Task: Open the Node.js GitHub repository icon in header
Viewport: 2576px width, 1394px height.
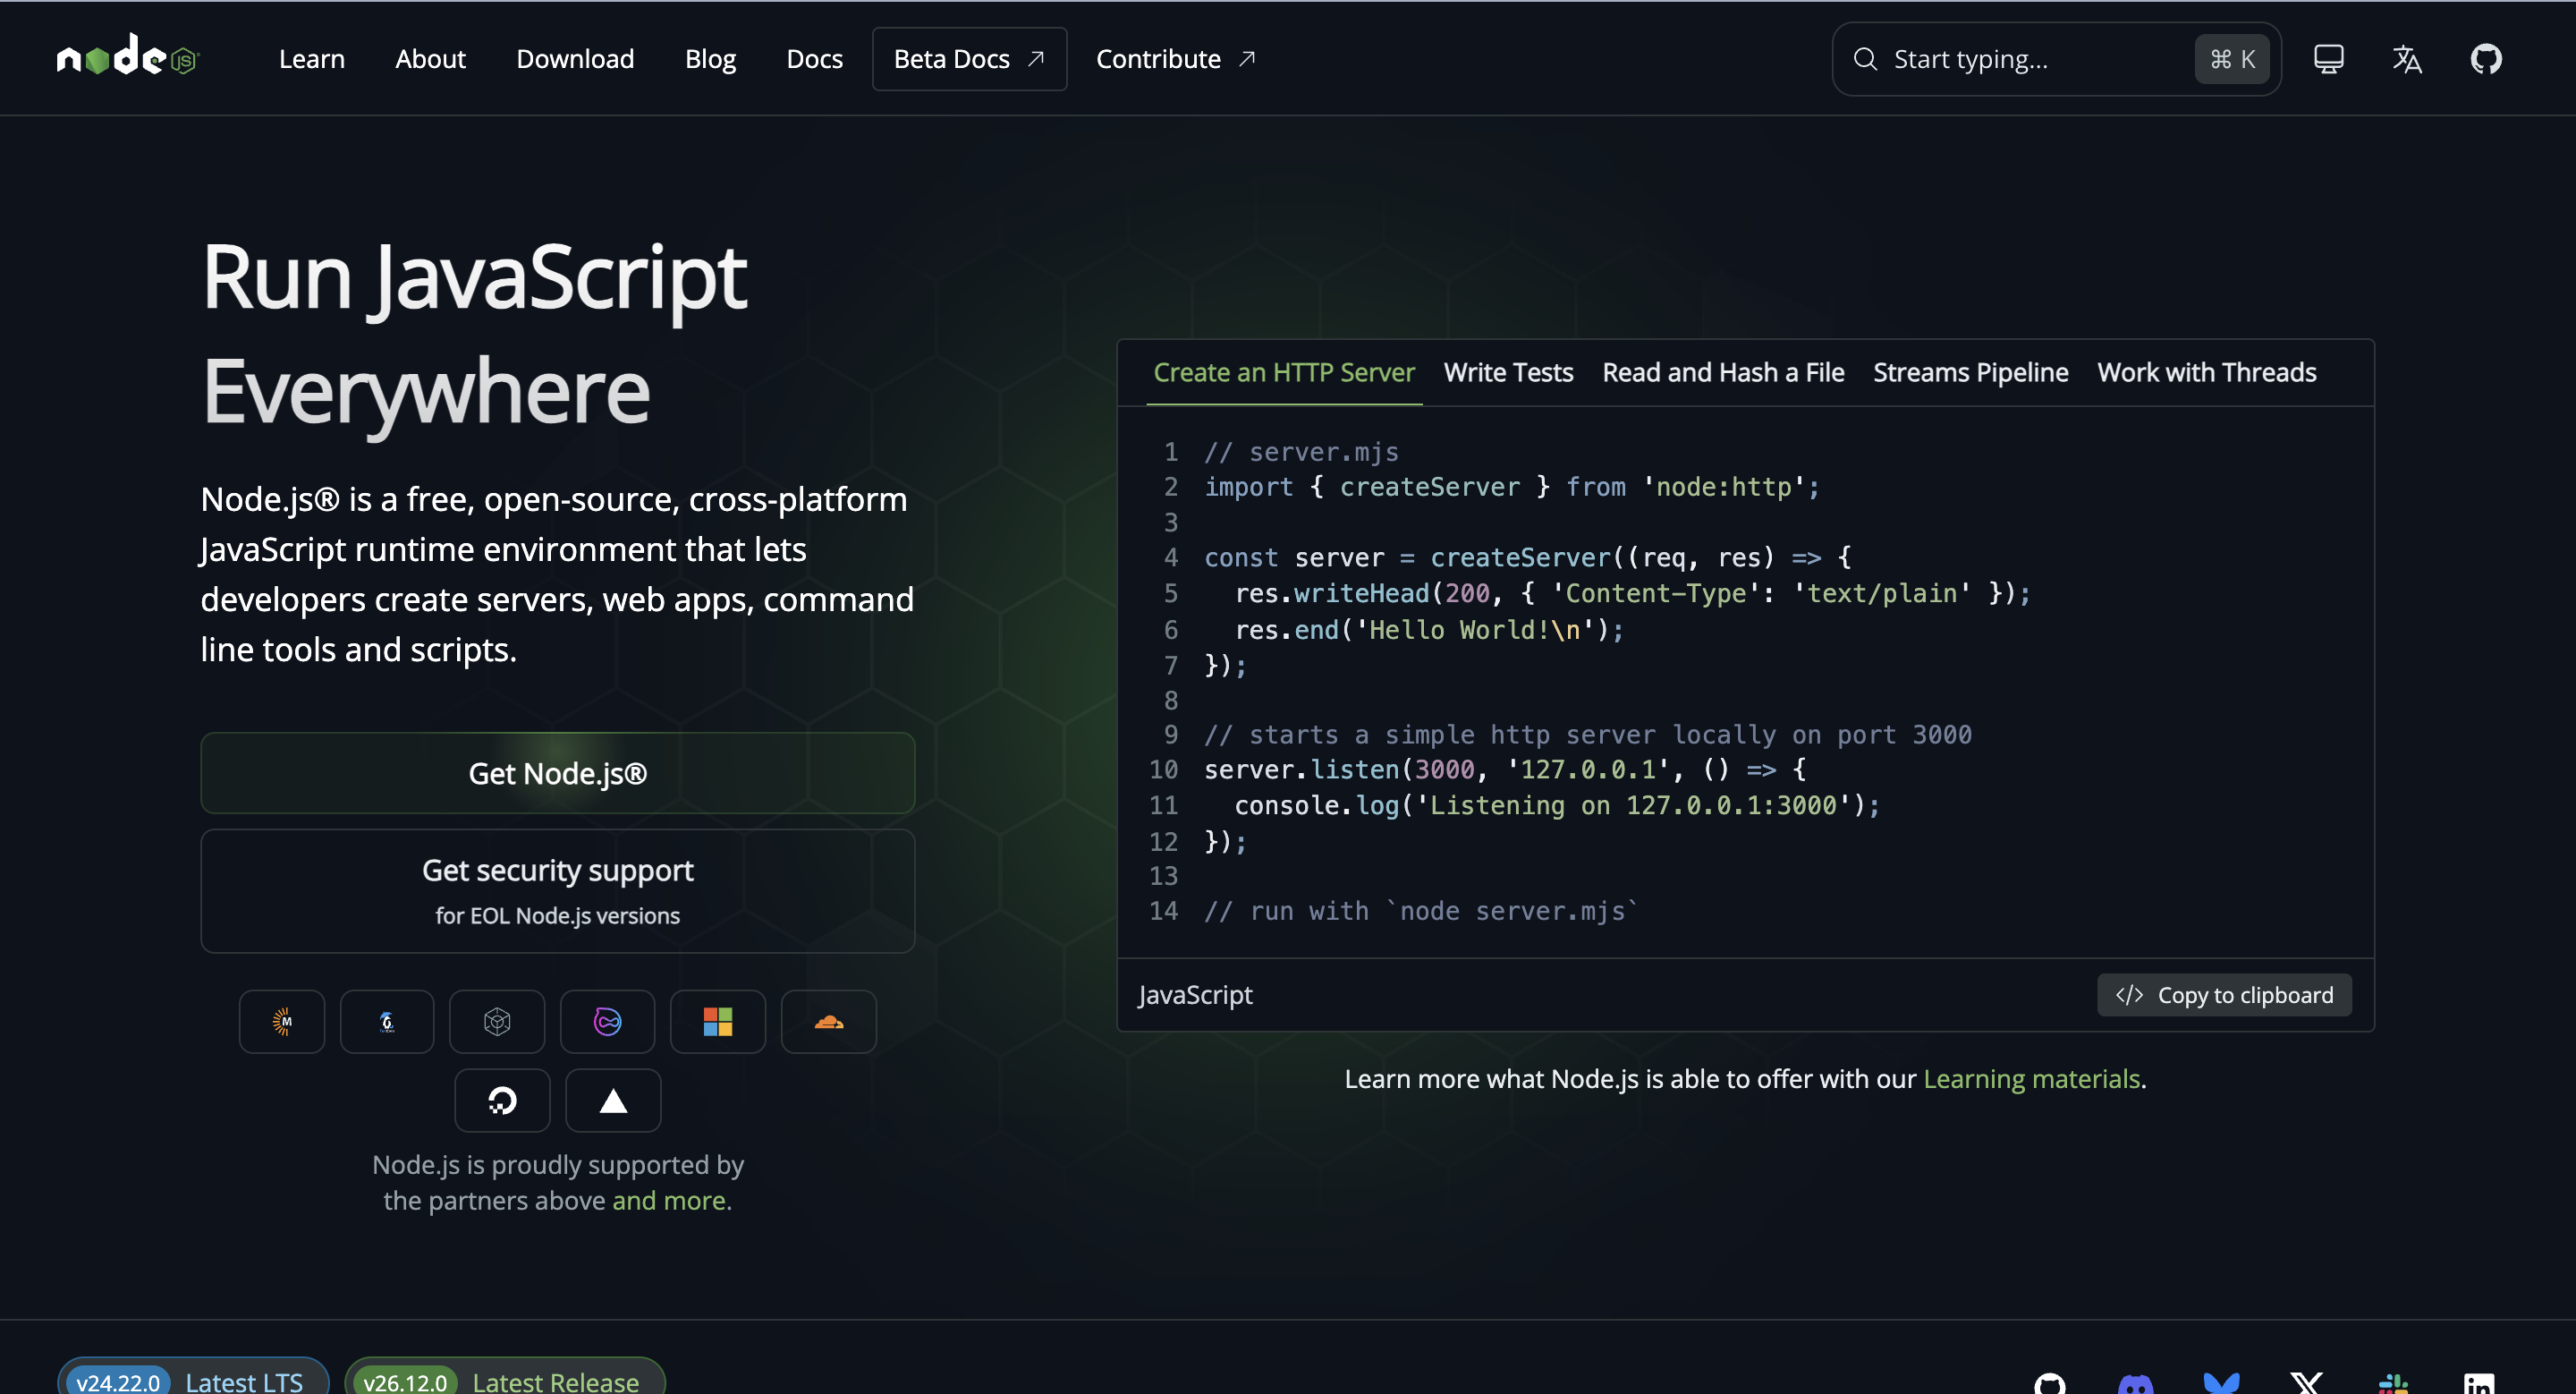Action: click(2486, 59)
